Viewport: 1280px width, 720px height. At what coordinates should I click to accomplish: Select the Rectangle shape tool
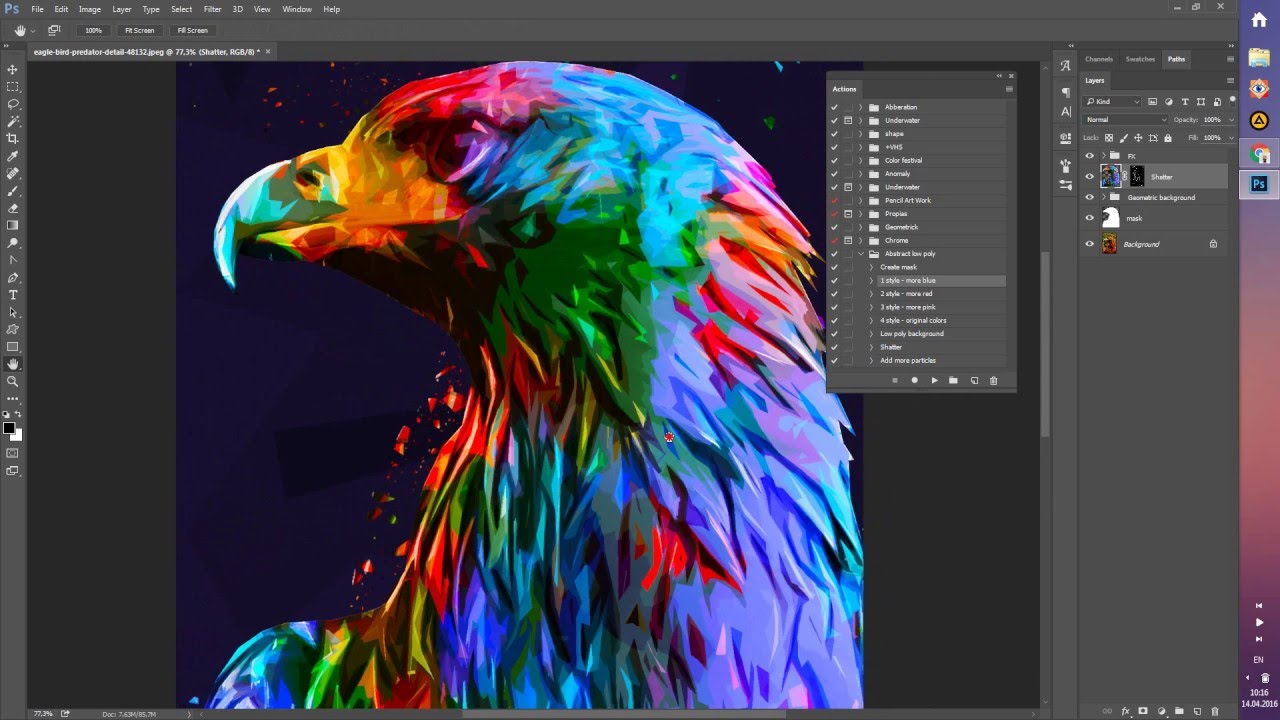click(x=13, y=347)
